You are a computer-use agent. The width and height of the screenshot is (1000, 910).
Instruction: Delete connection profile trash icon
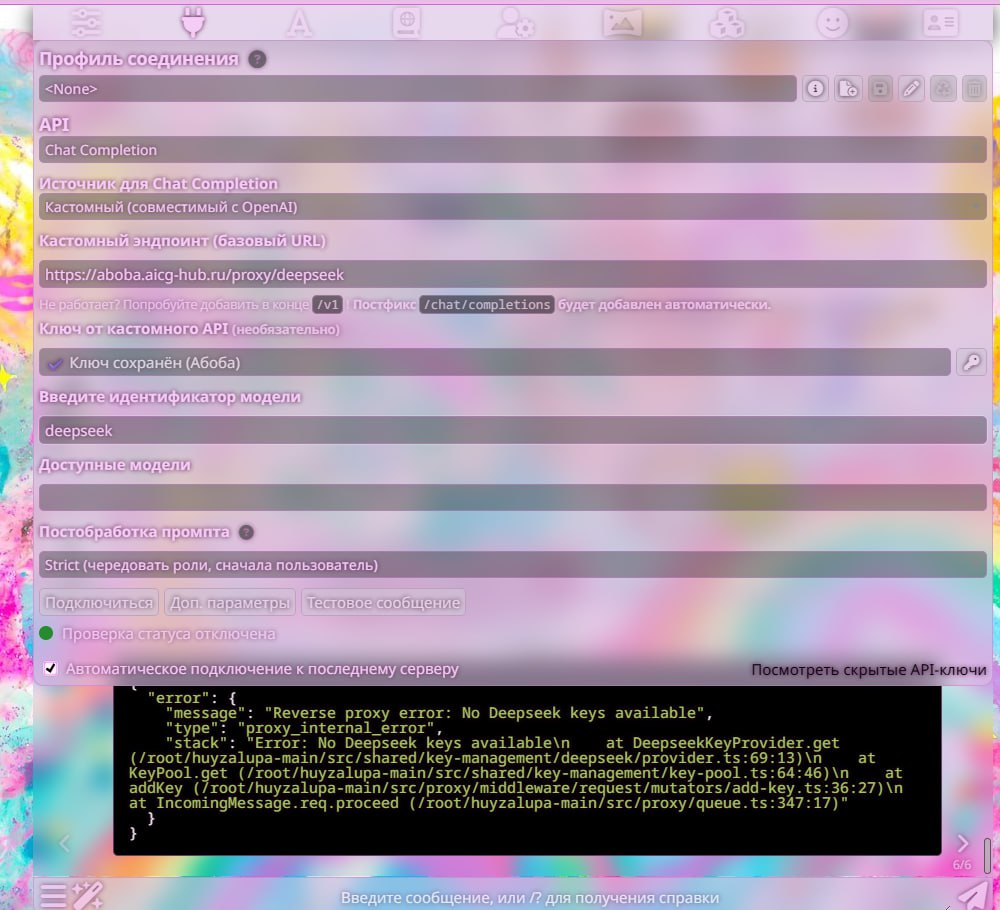(974, 89)
